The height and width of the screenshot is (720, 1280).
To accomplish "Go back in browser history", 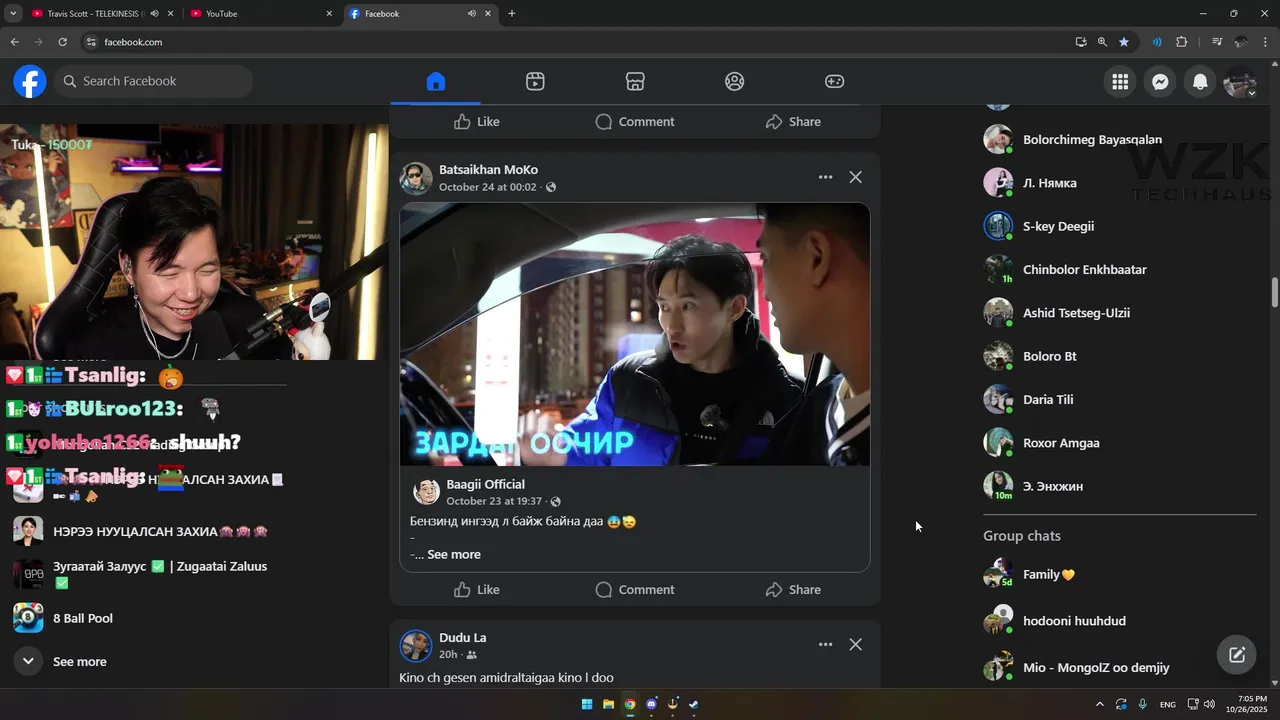I will coord(14,42).
